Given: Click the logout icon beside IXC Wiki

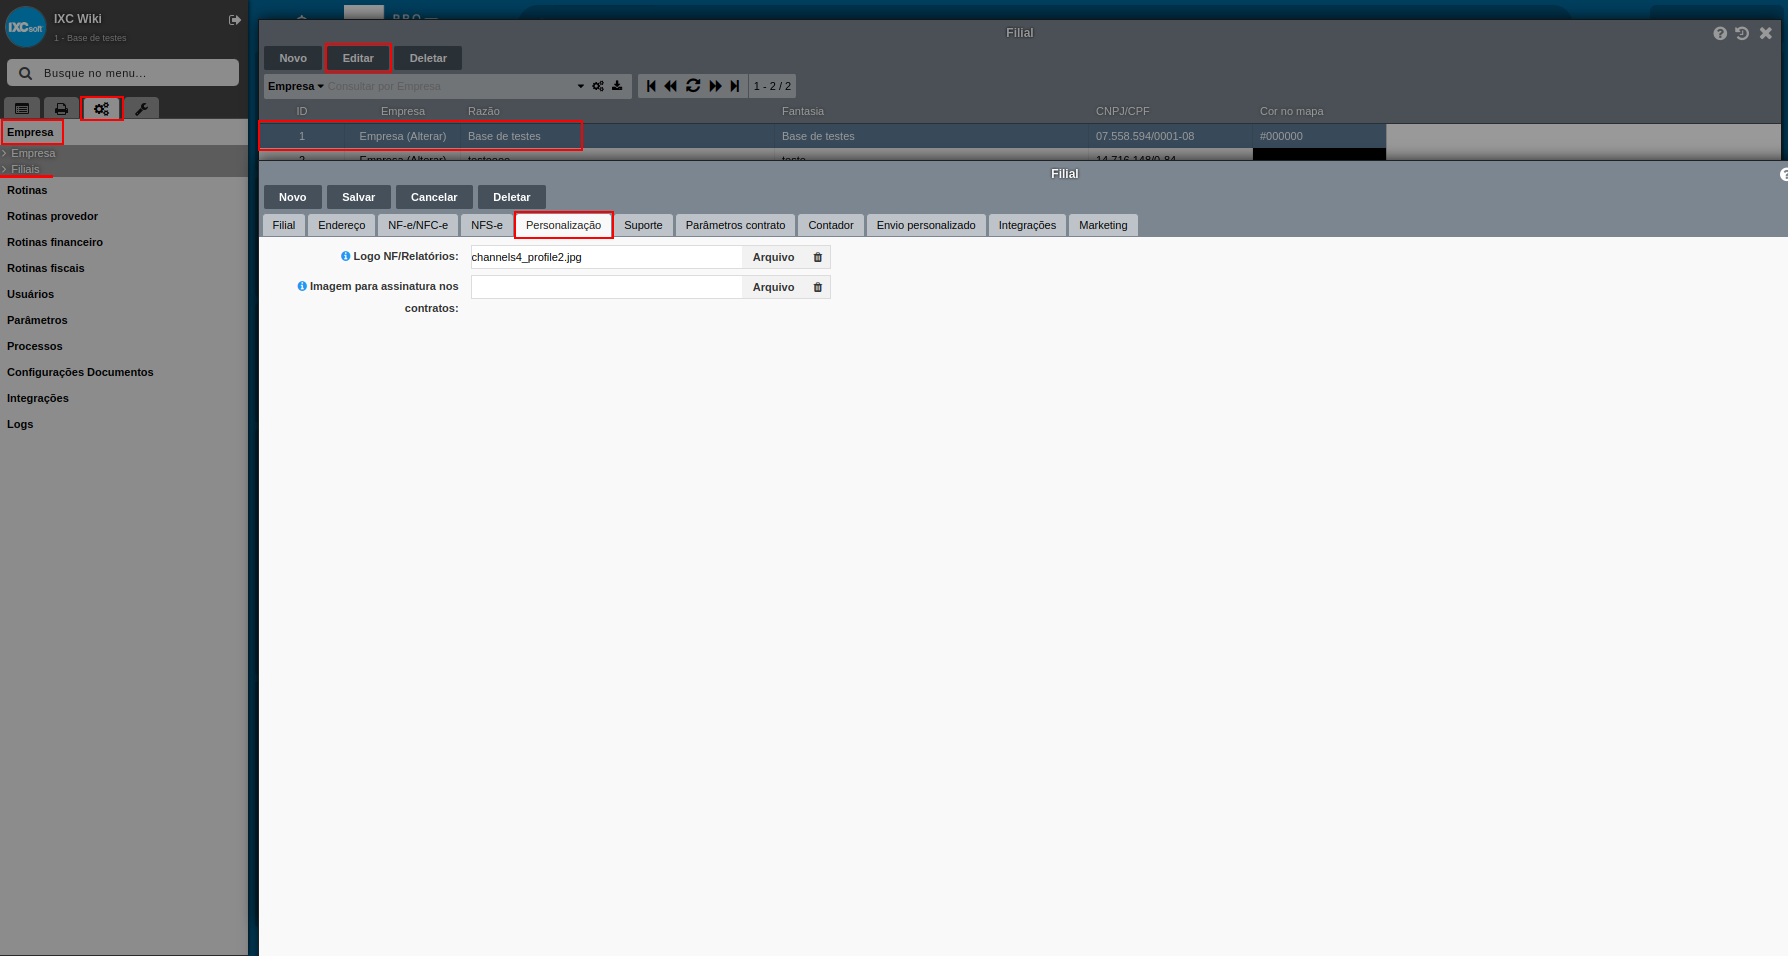Looking at the screenshot, I should 235,20.
